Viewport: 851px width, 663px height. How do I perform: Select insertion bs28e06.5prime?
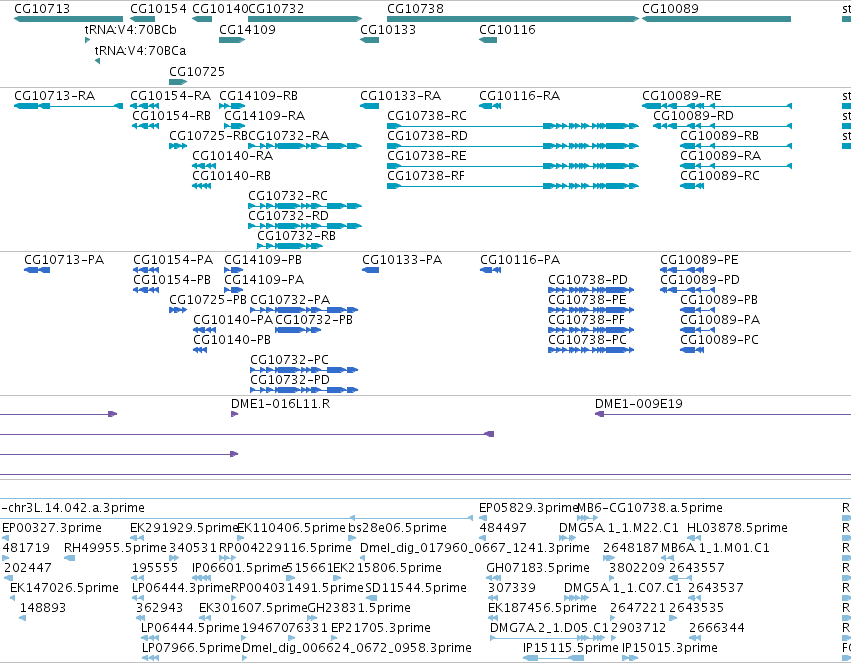tap(397, 528)
